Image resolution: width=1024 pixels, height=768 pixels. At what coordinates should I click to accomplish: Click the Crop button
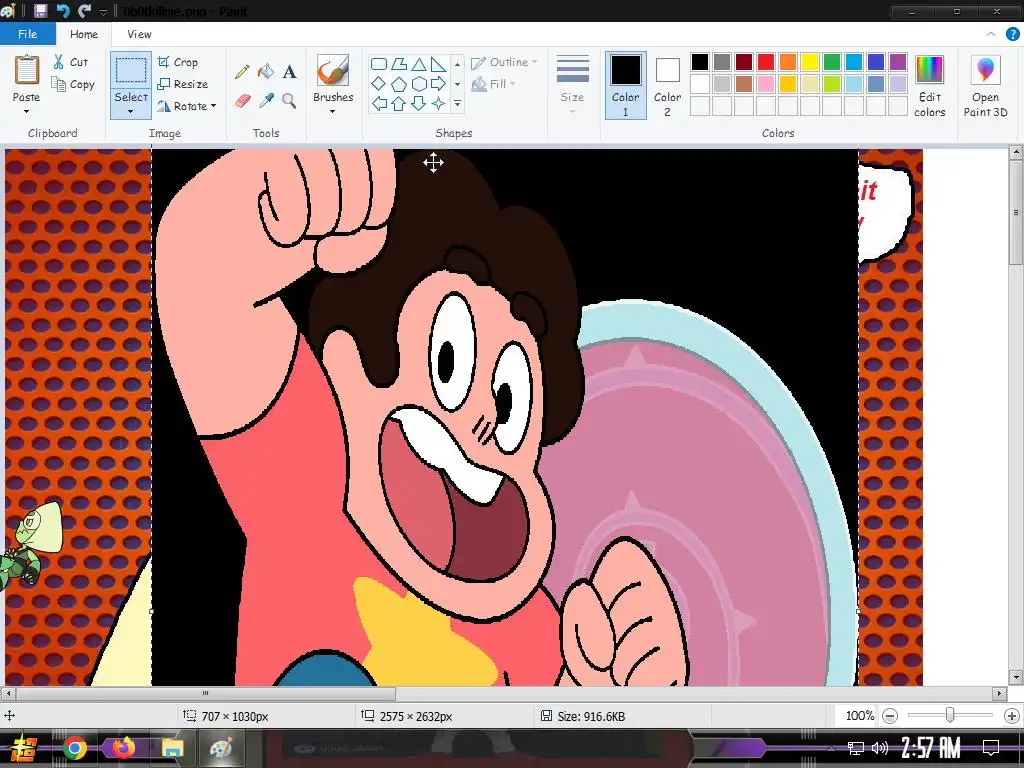178,62
